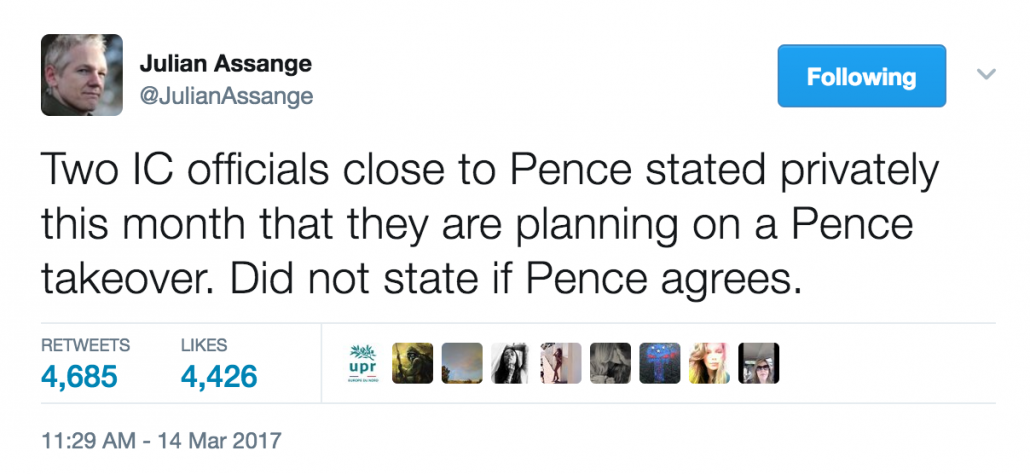Click the sunglasses woman in car avatar
This screenshot has height=474, width=1030.
pyautogui.click(x=759, y=363)
